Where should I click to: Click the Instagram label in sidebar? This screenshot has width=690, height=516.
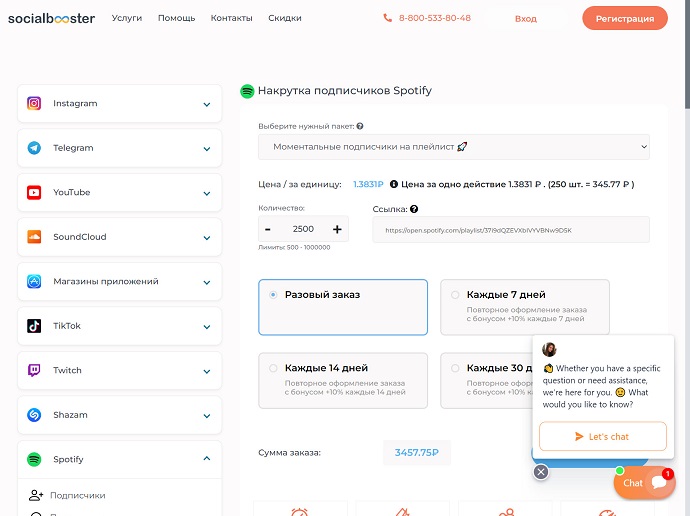(x=75, y=103)
